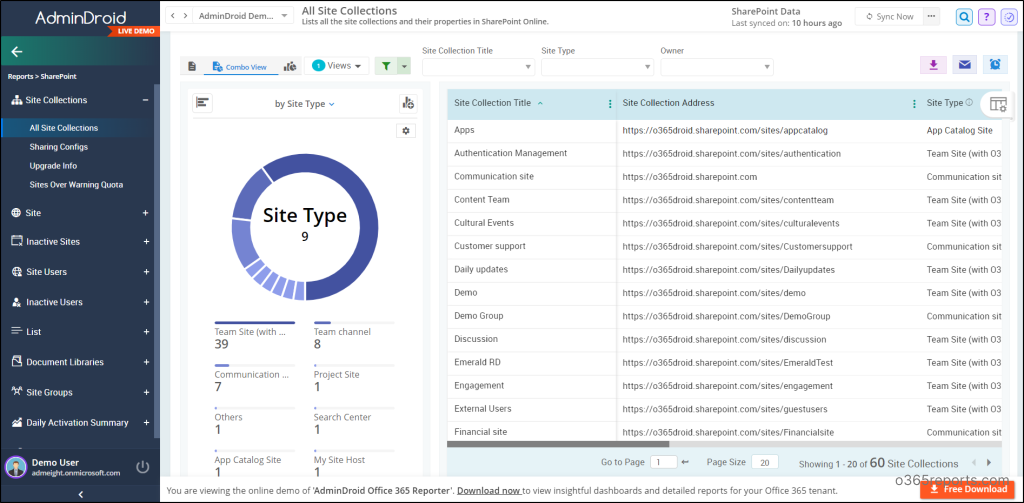Expand Daily Activation Summary menu

tap(146, 423)
